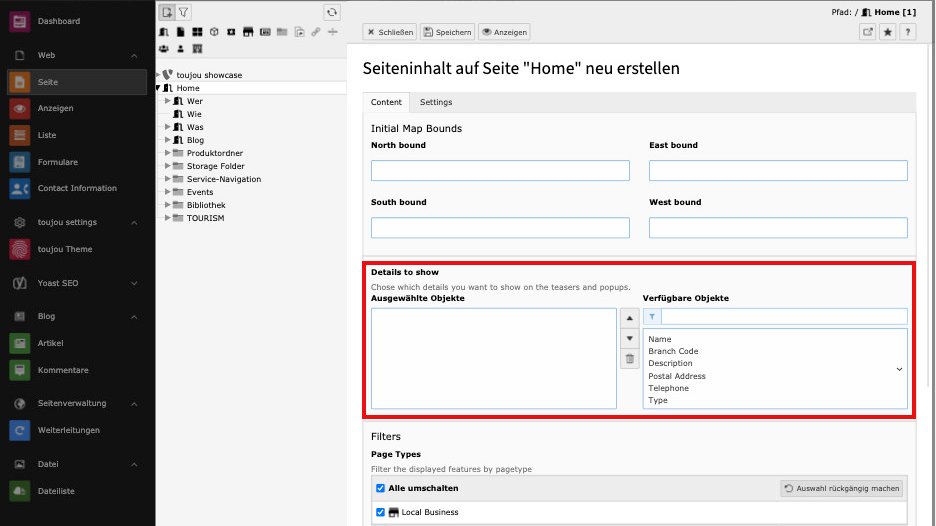Uncheck the Local Business checkbox
The image size is (936, 526).
[x=380, y=512]
